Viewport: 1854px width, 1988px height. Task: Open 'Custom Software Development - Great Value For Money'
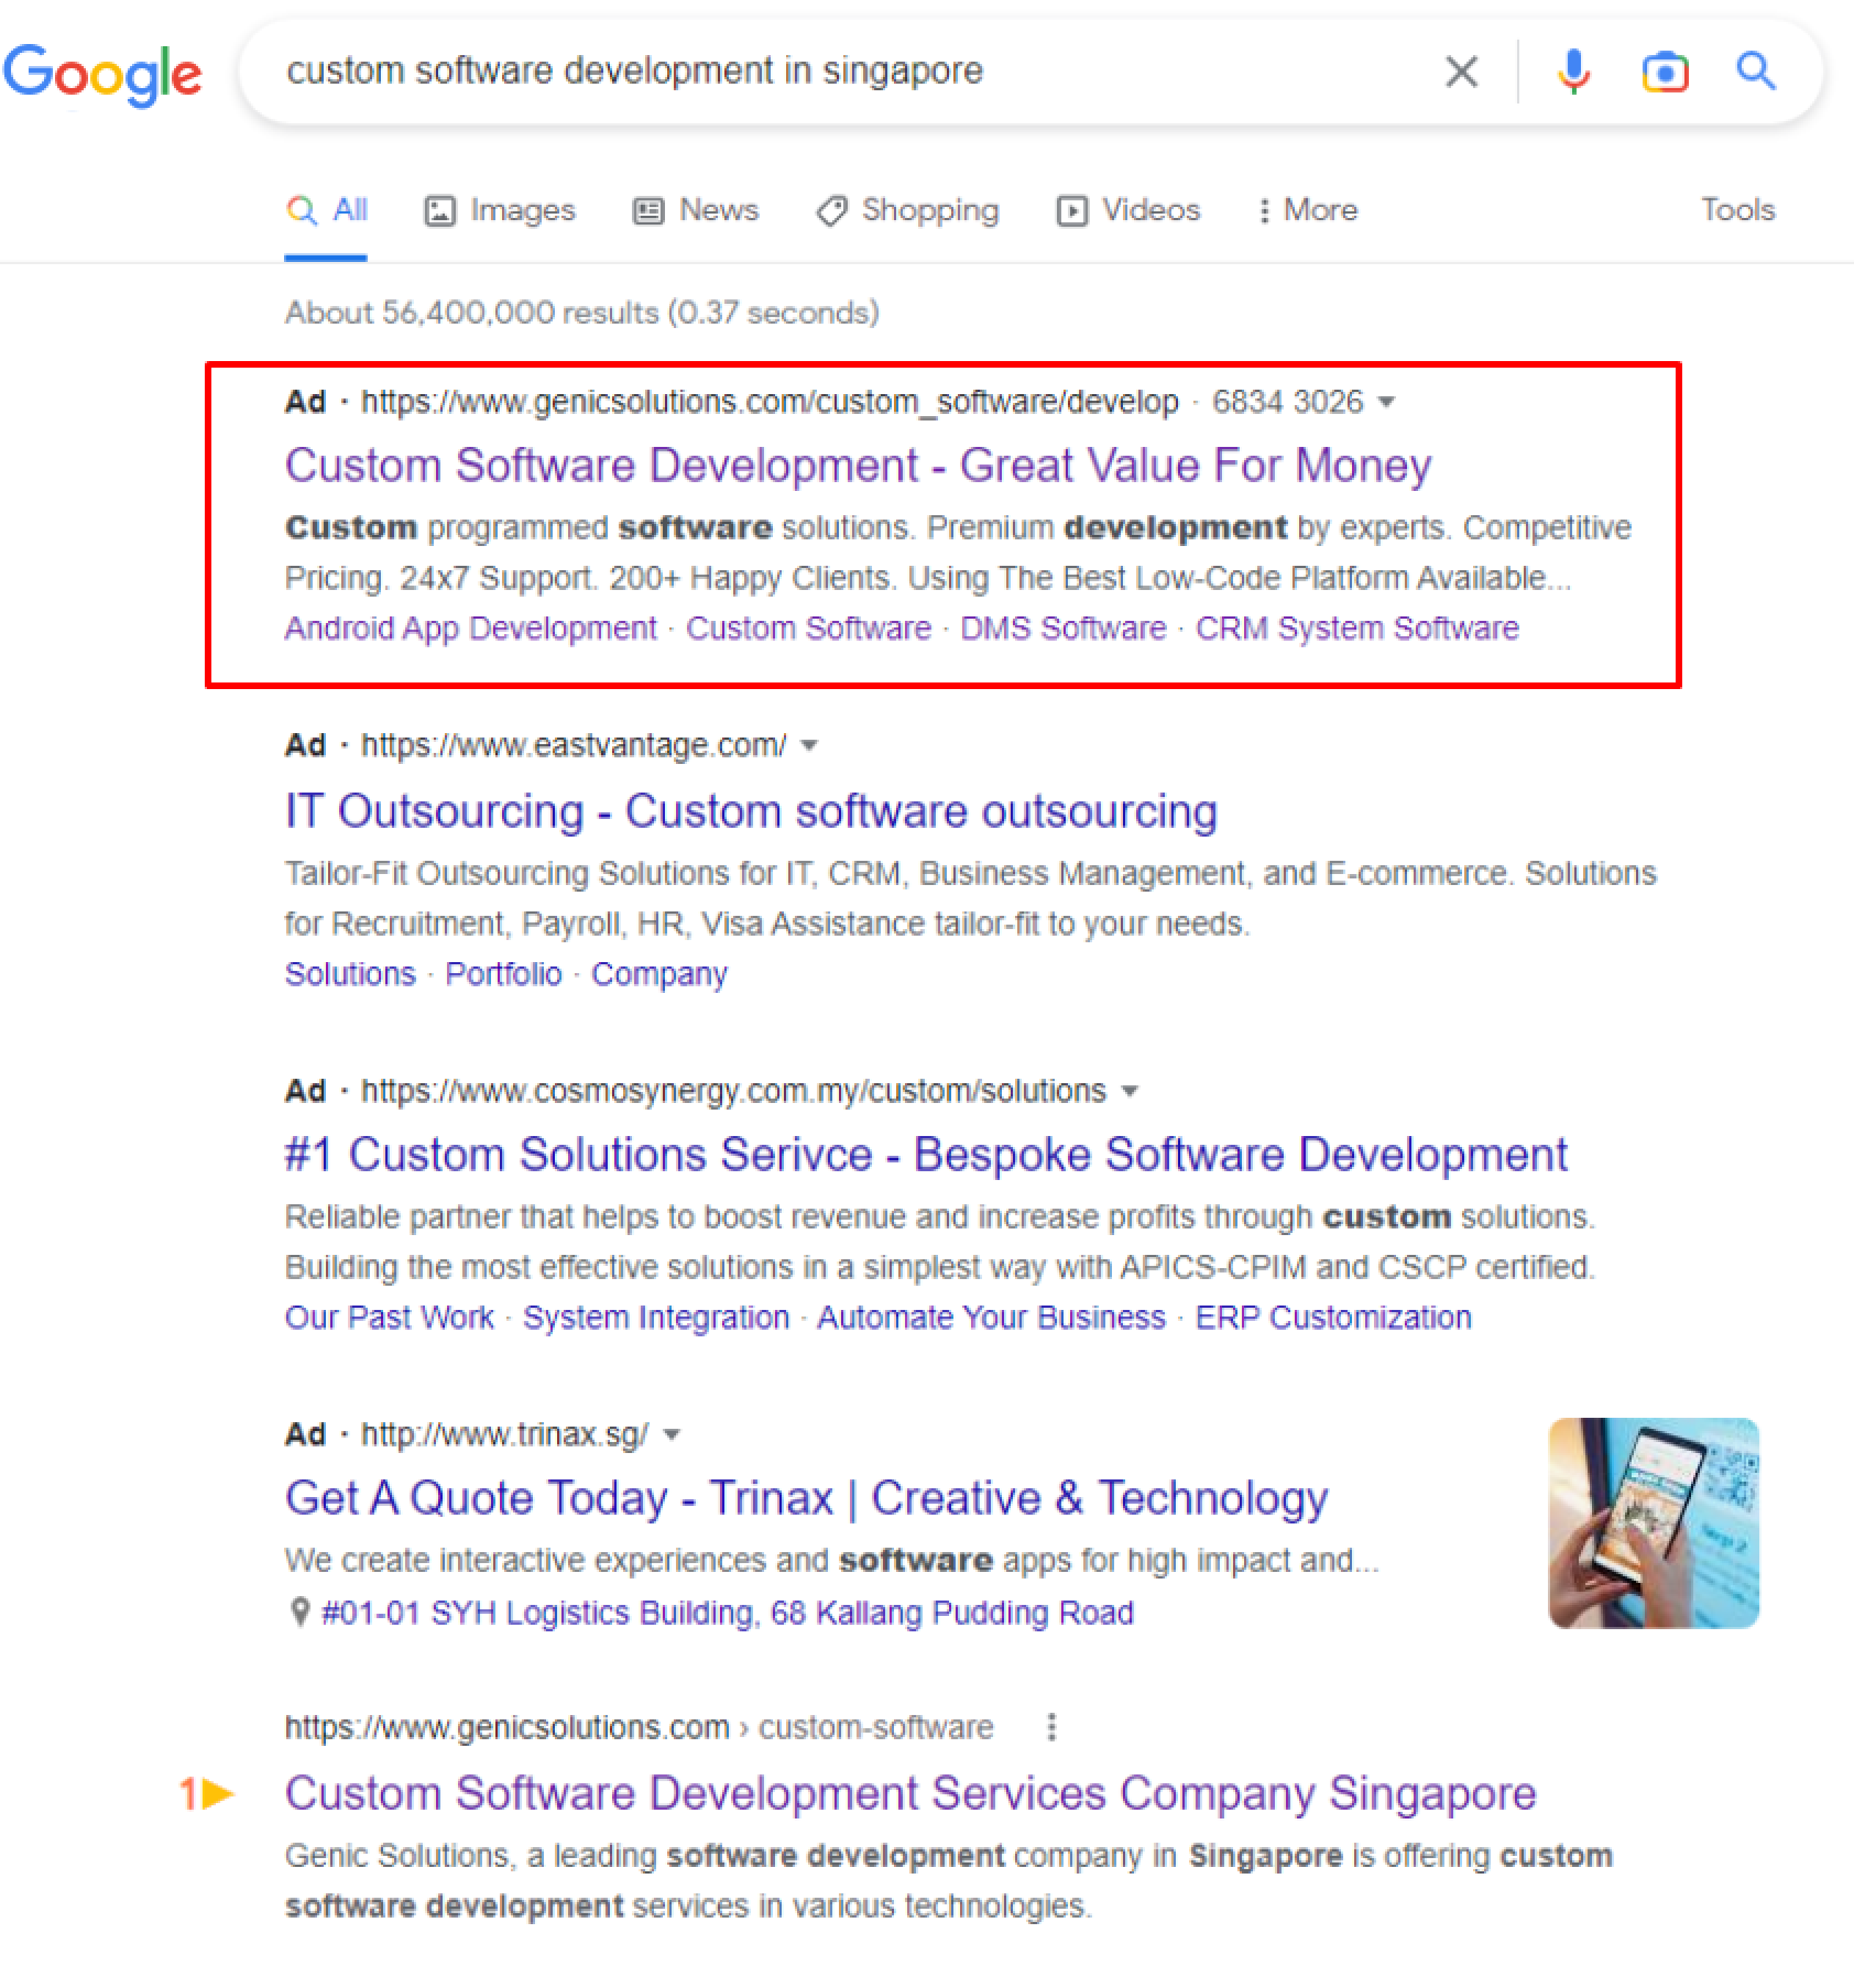click(x=858, y=465)
